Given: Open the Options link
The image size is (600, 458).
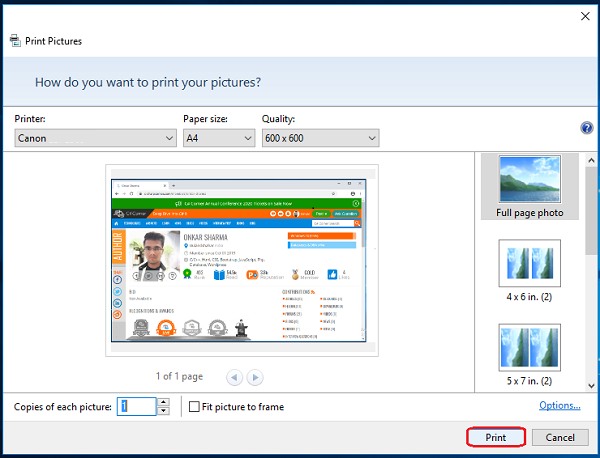Looking at the screenshot, I should click(559, 405).
